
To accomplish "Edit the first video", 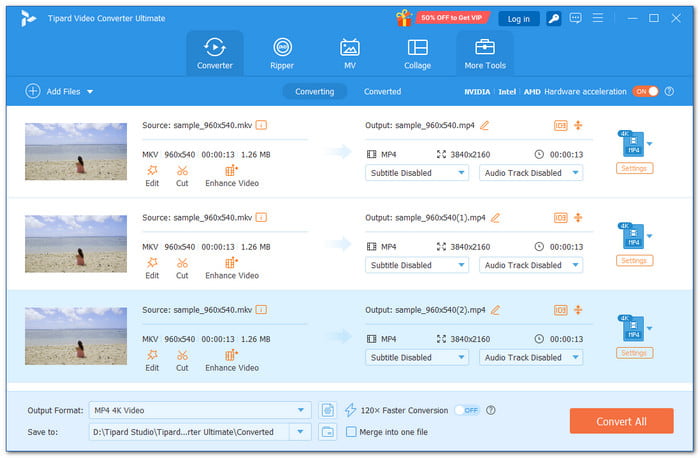I will [152, 176].
